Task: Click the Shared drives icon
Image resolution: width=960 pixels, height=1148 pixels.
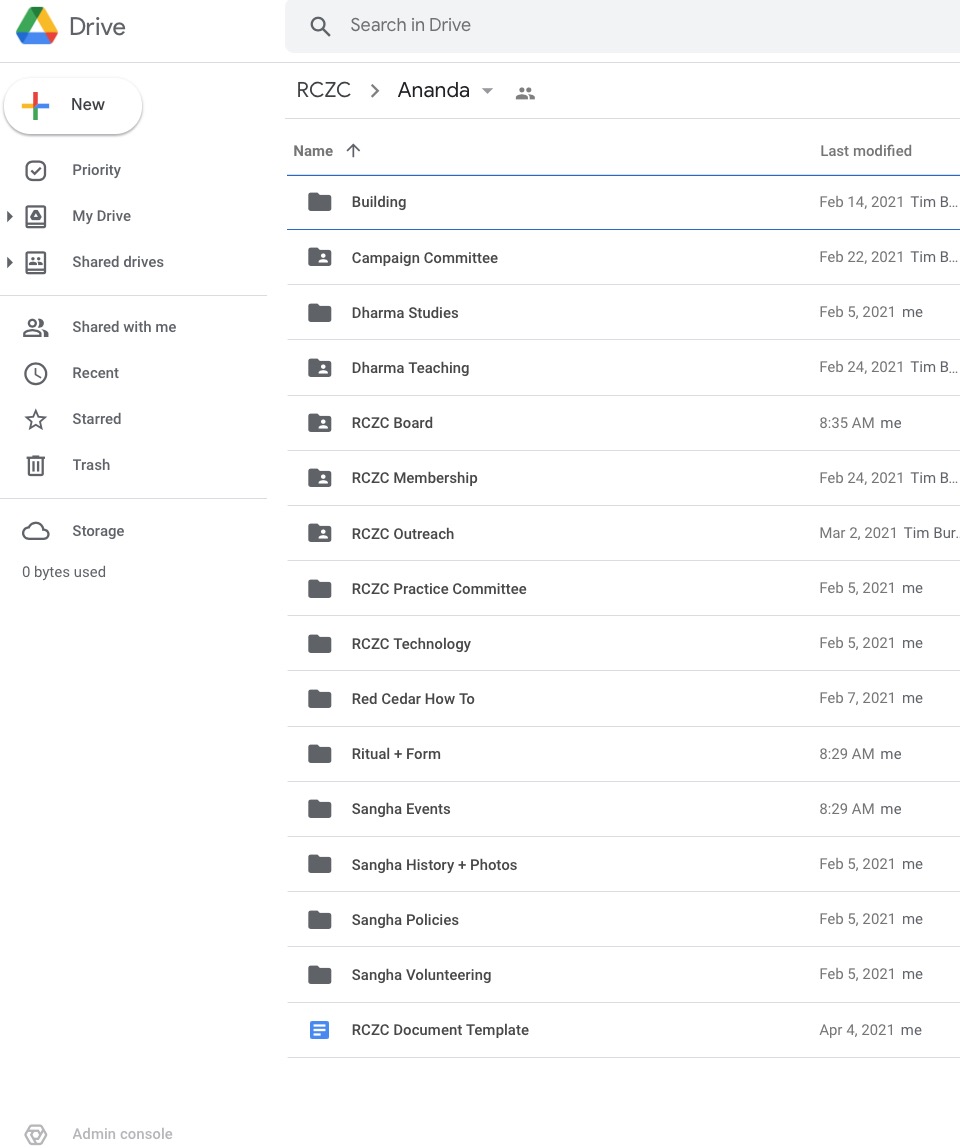Action: coord(36,262)
